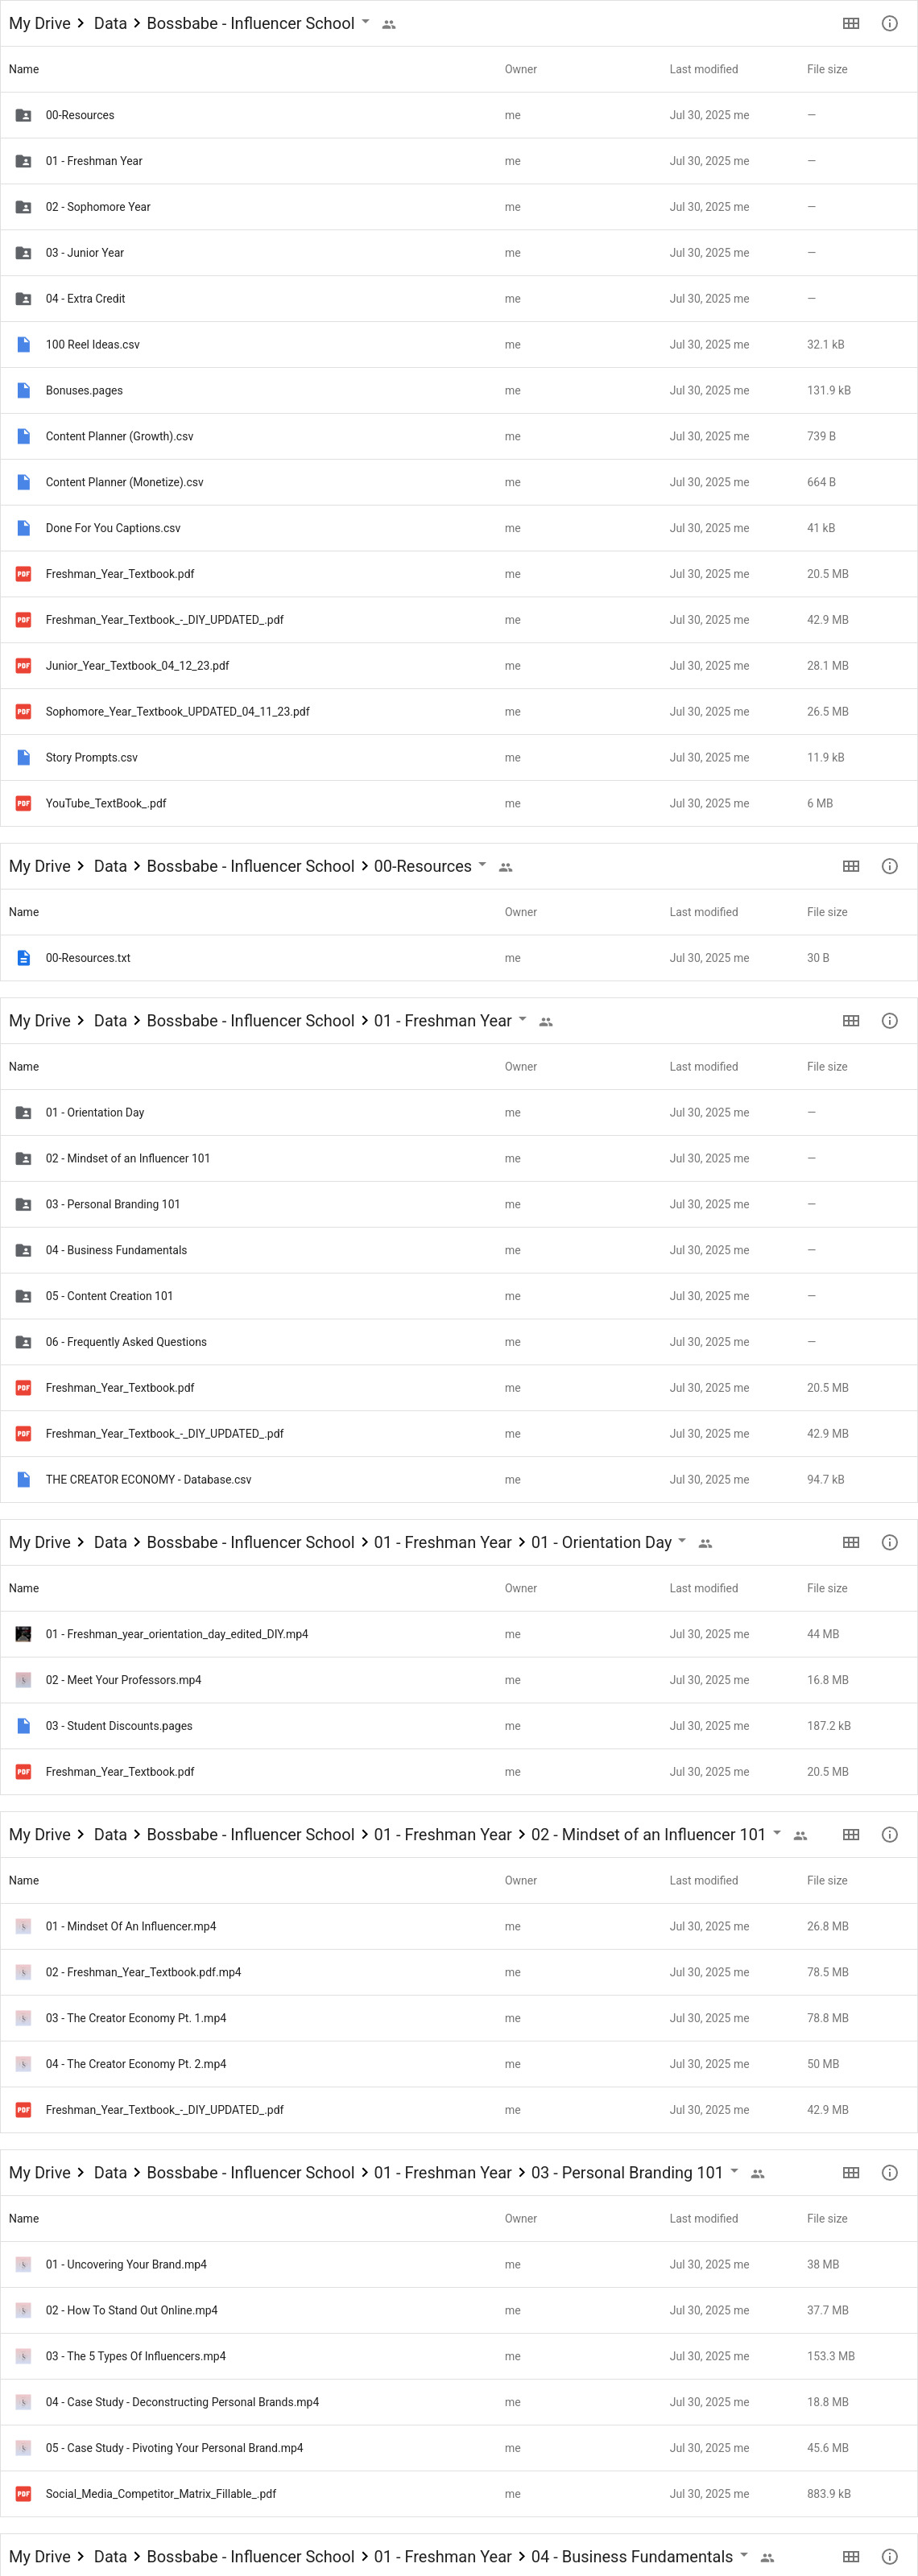The image size is (918, 2576).
Task: Switch to grid layout in 00-Resources header
Action: click(x=850, y=866)
